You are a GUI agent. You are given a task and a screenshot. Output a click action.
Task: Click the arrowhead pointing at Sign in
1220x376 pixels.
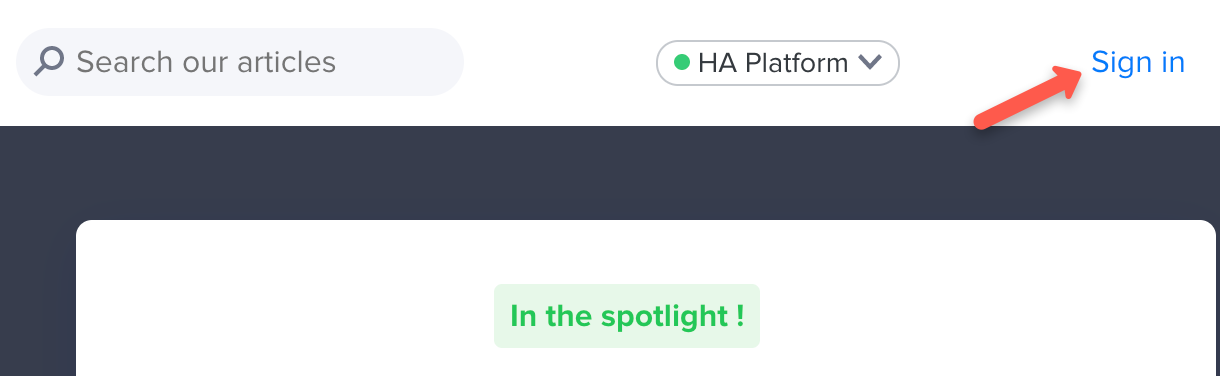[x=1068, y=79]
